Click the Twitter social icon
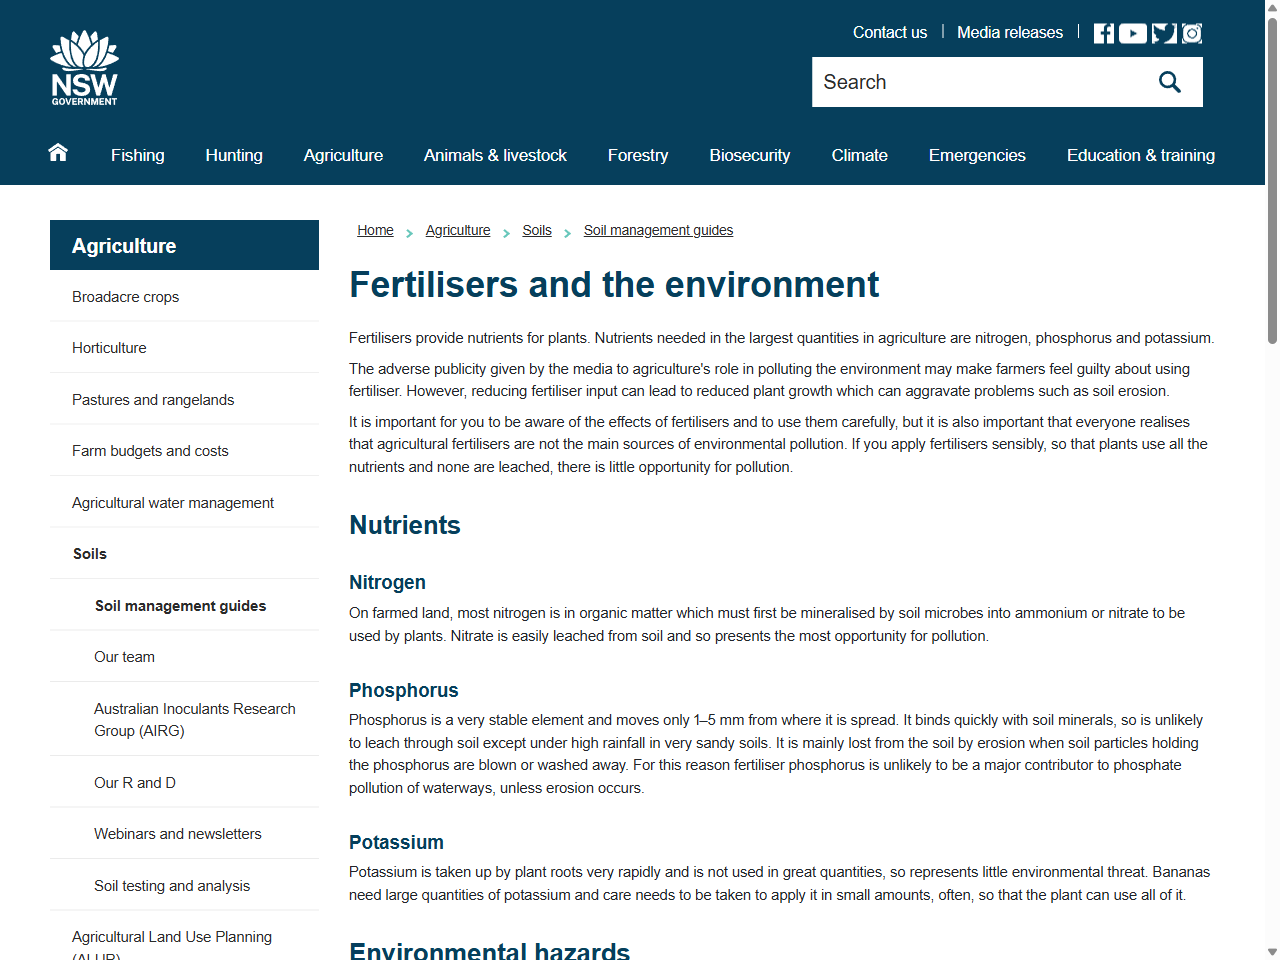 [1162, 32]
